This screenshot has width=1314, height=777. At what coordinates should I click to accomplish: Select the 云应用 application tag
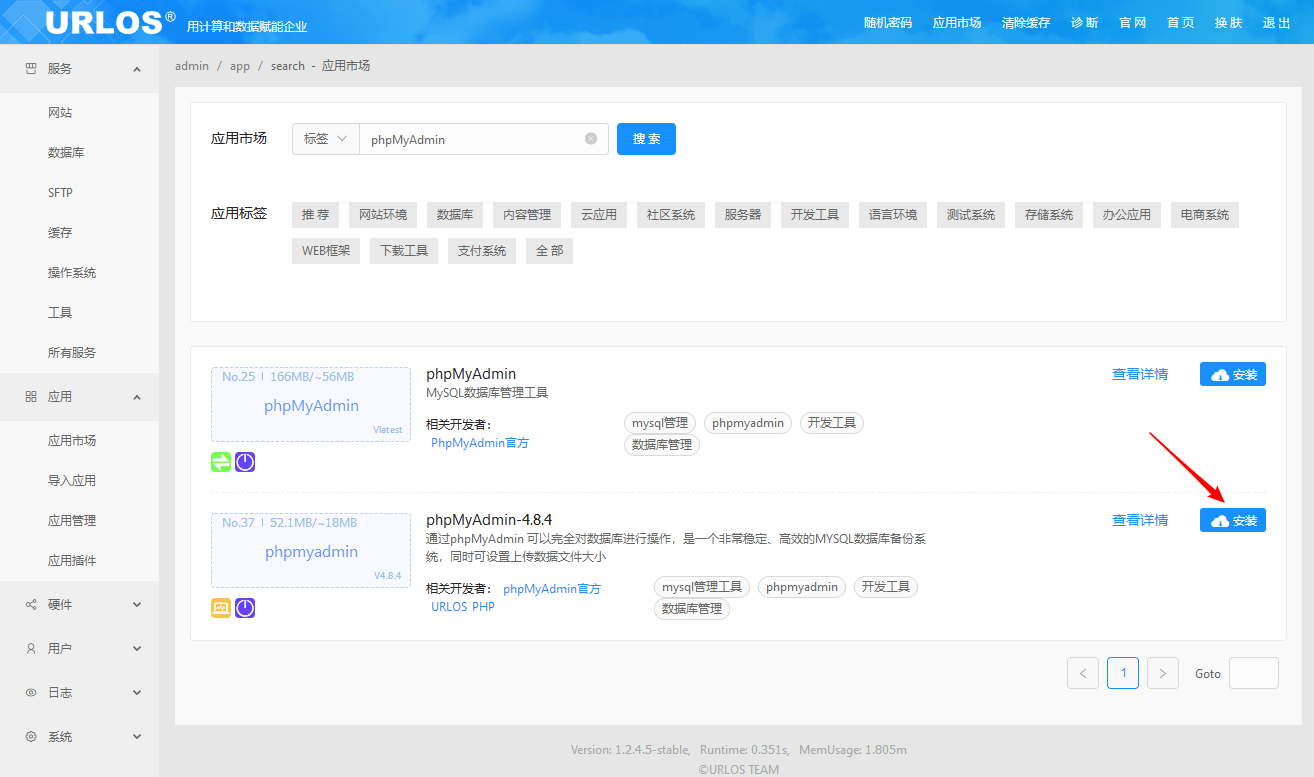click(x=599, y=215)
